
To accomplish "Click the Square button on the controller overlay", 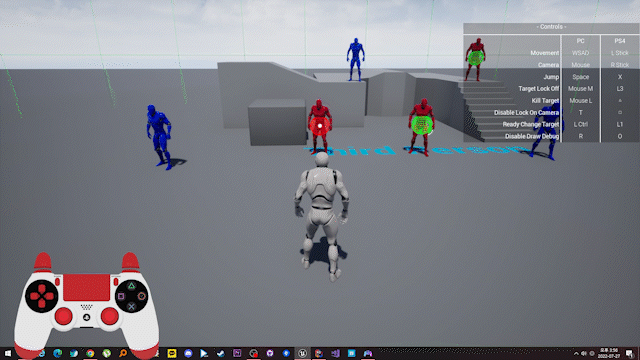I will point(121,296).
